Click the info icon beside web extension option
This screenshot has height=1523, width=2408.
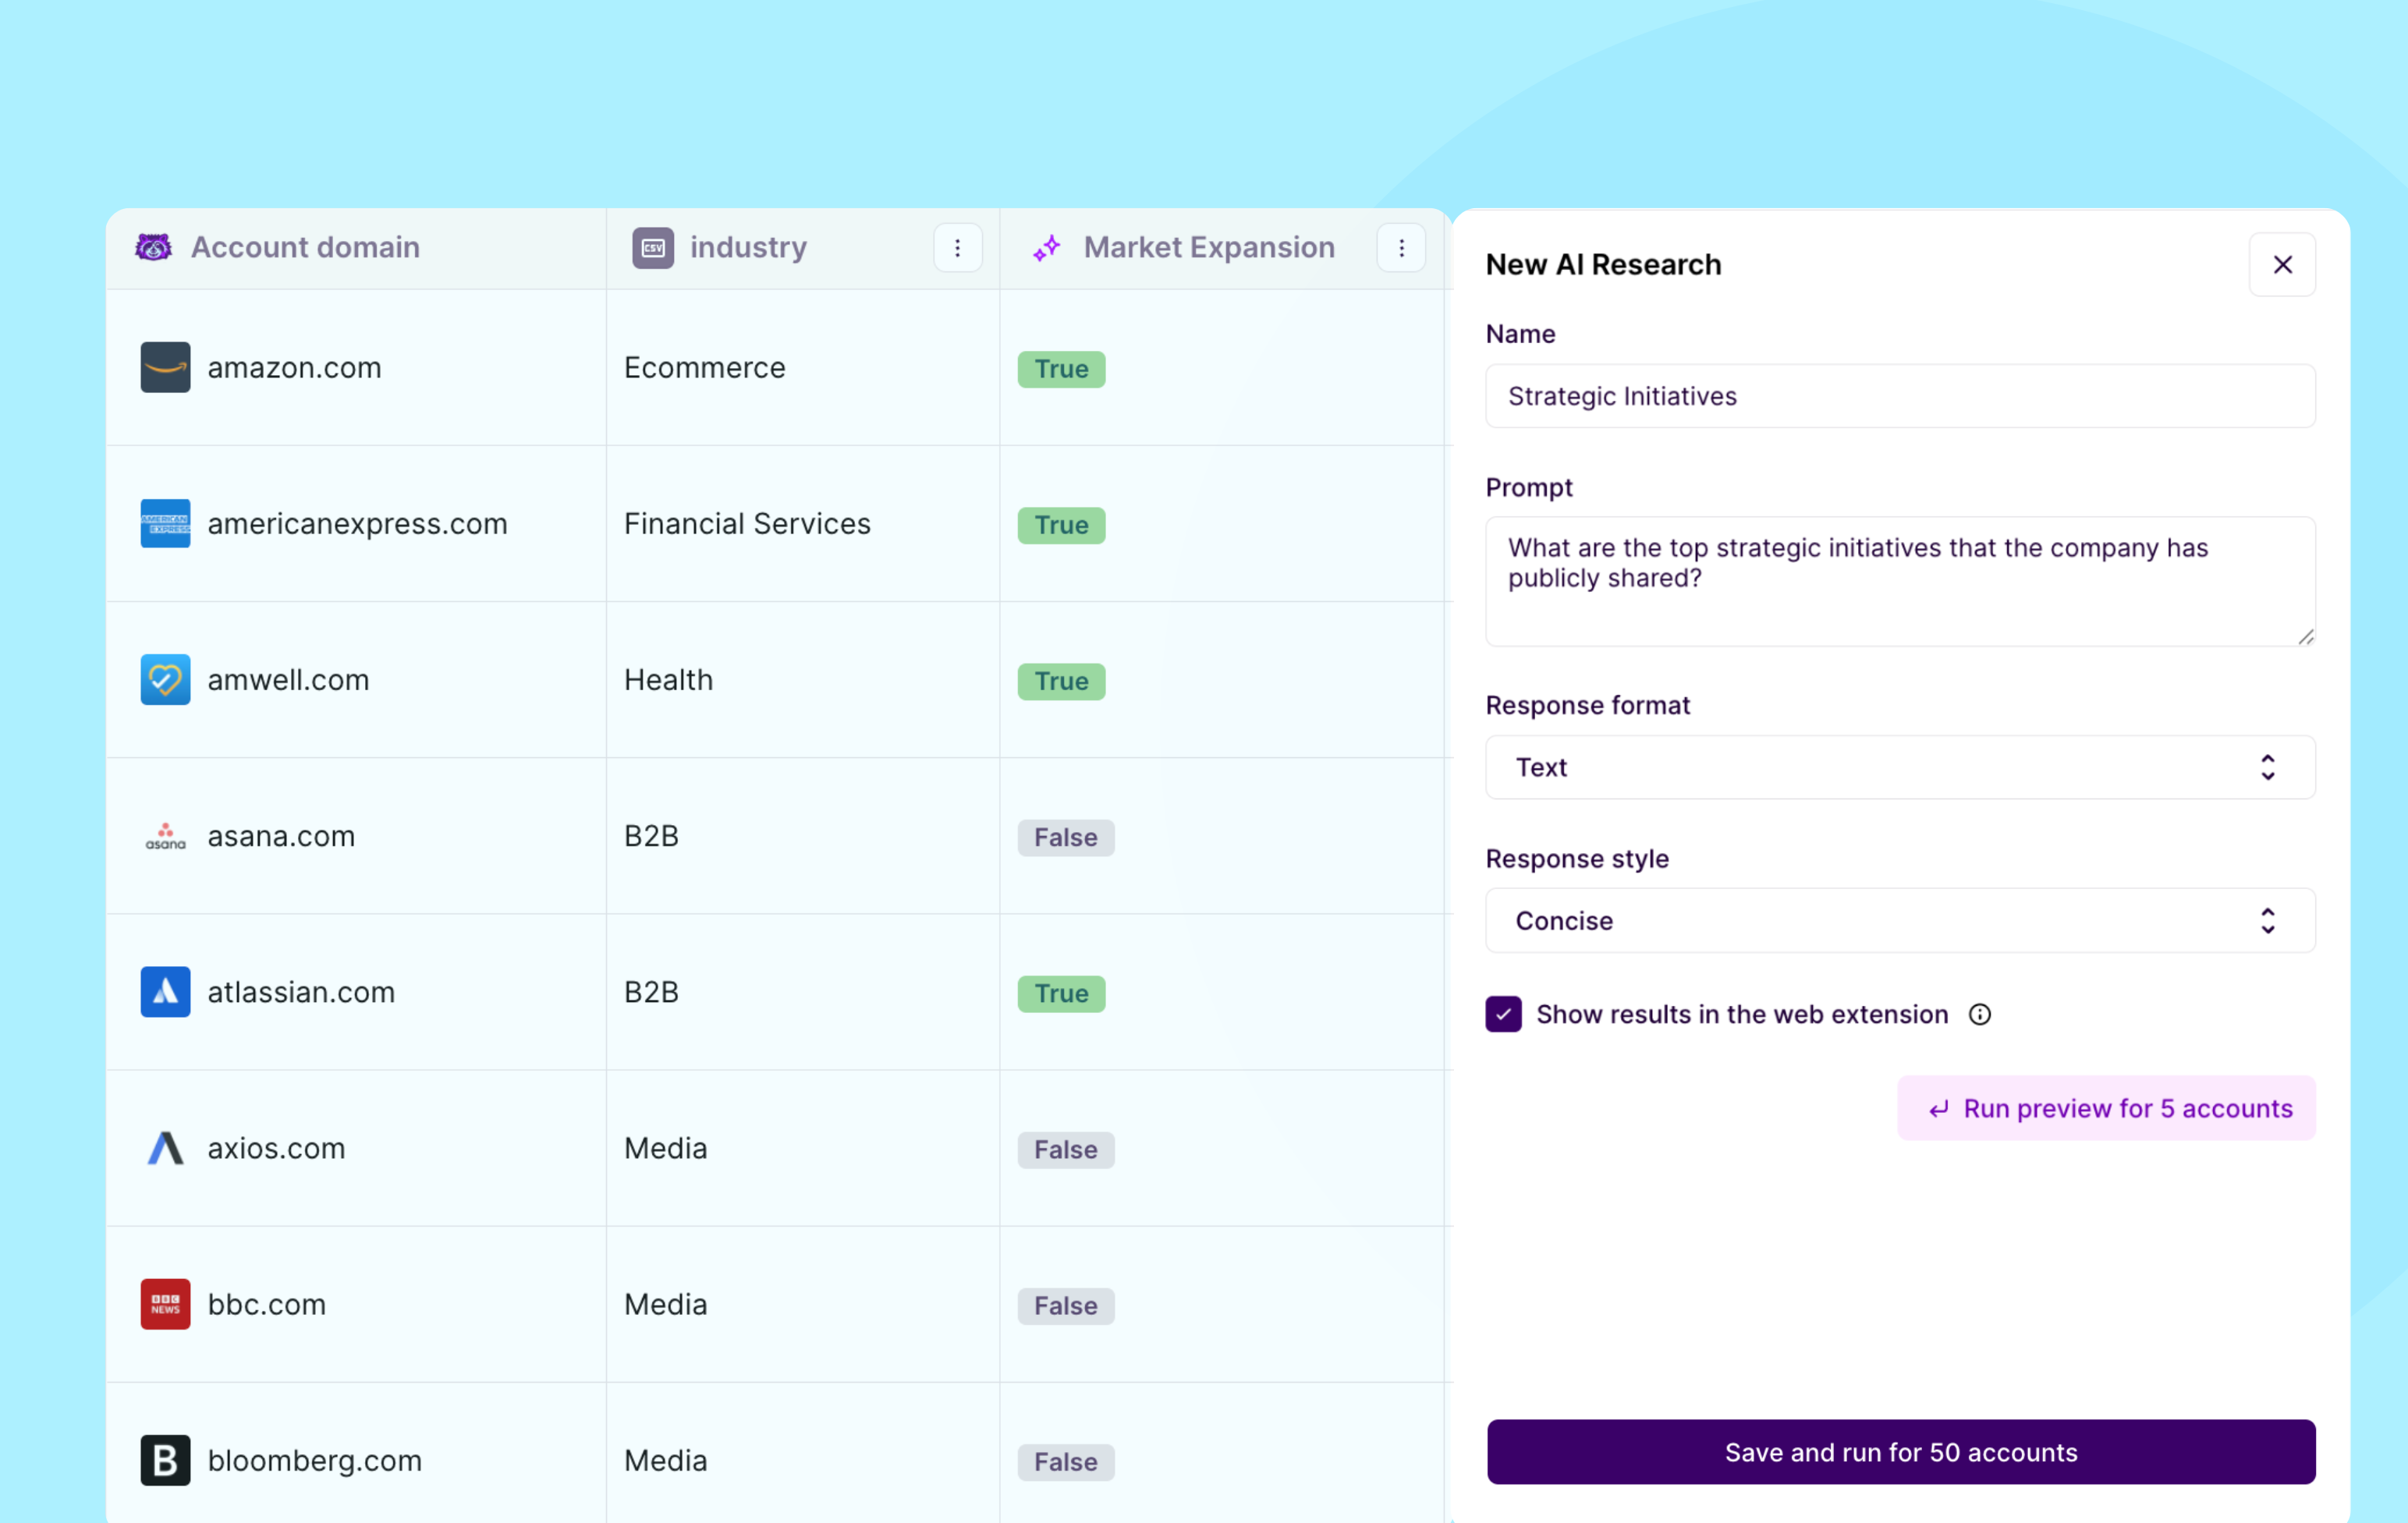[1979, 1014]
